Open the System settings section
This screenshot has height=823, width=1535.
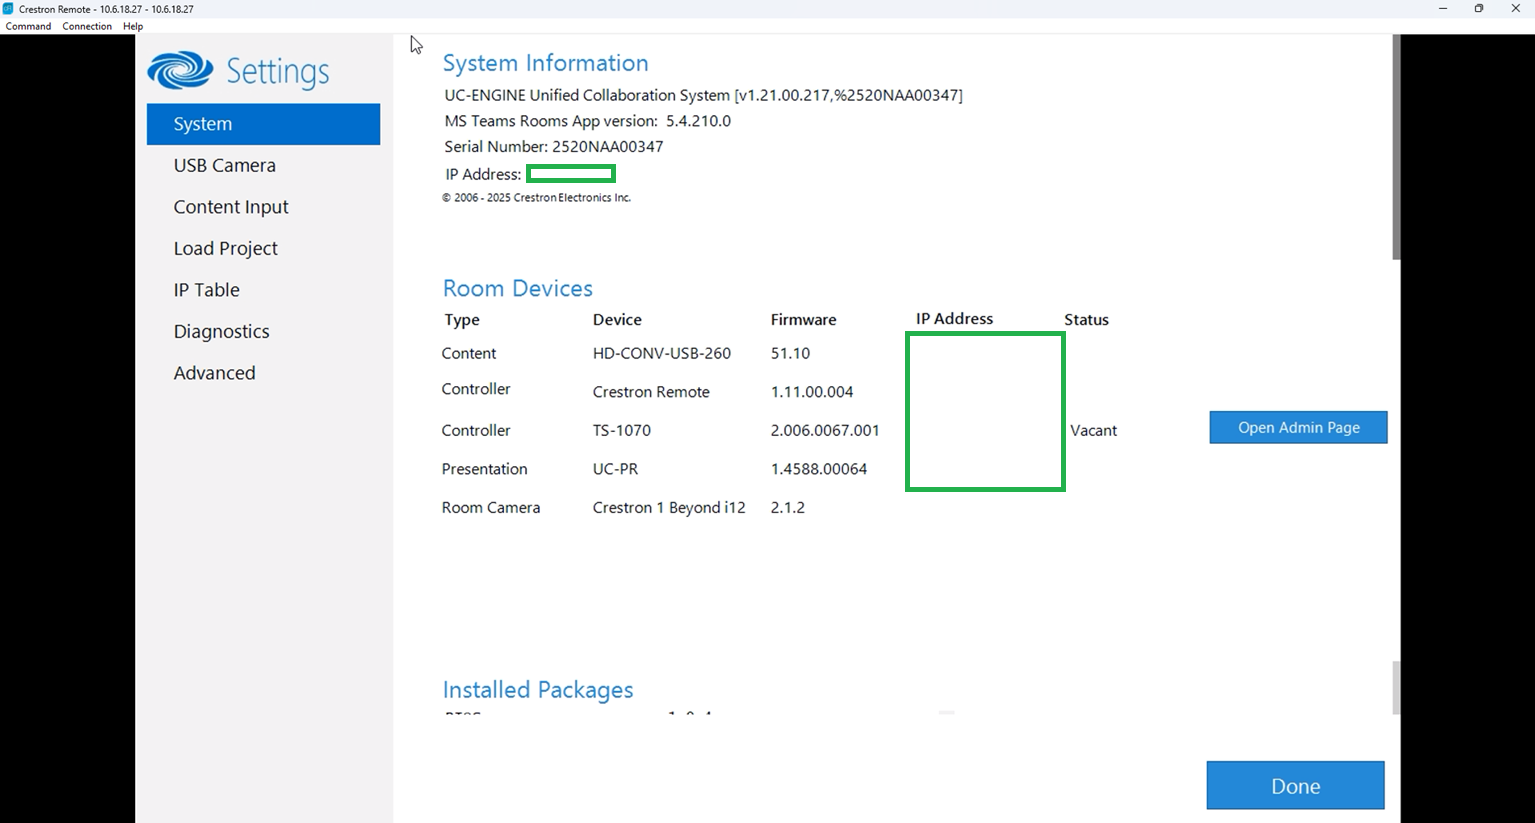point(202,123)
